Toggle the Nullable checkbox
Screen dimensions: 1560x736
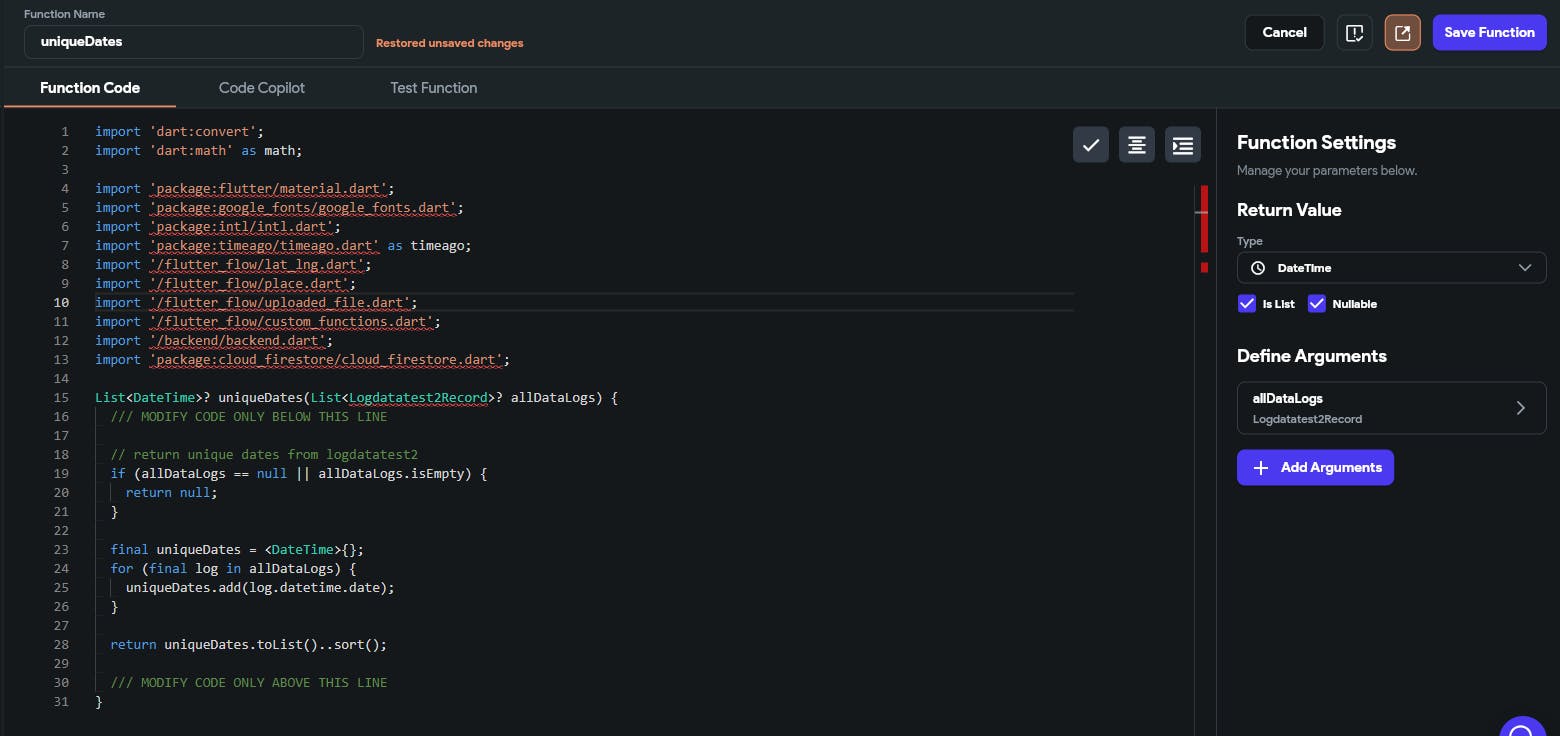(x=1317, y=304)
